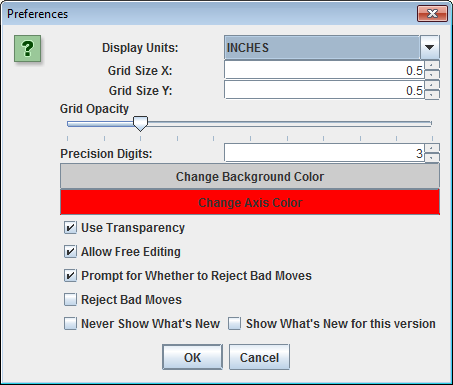
Task: Check Show What's New for this version
Action: point(234,324)
